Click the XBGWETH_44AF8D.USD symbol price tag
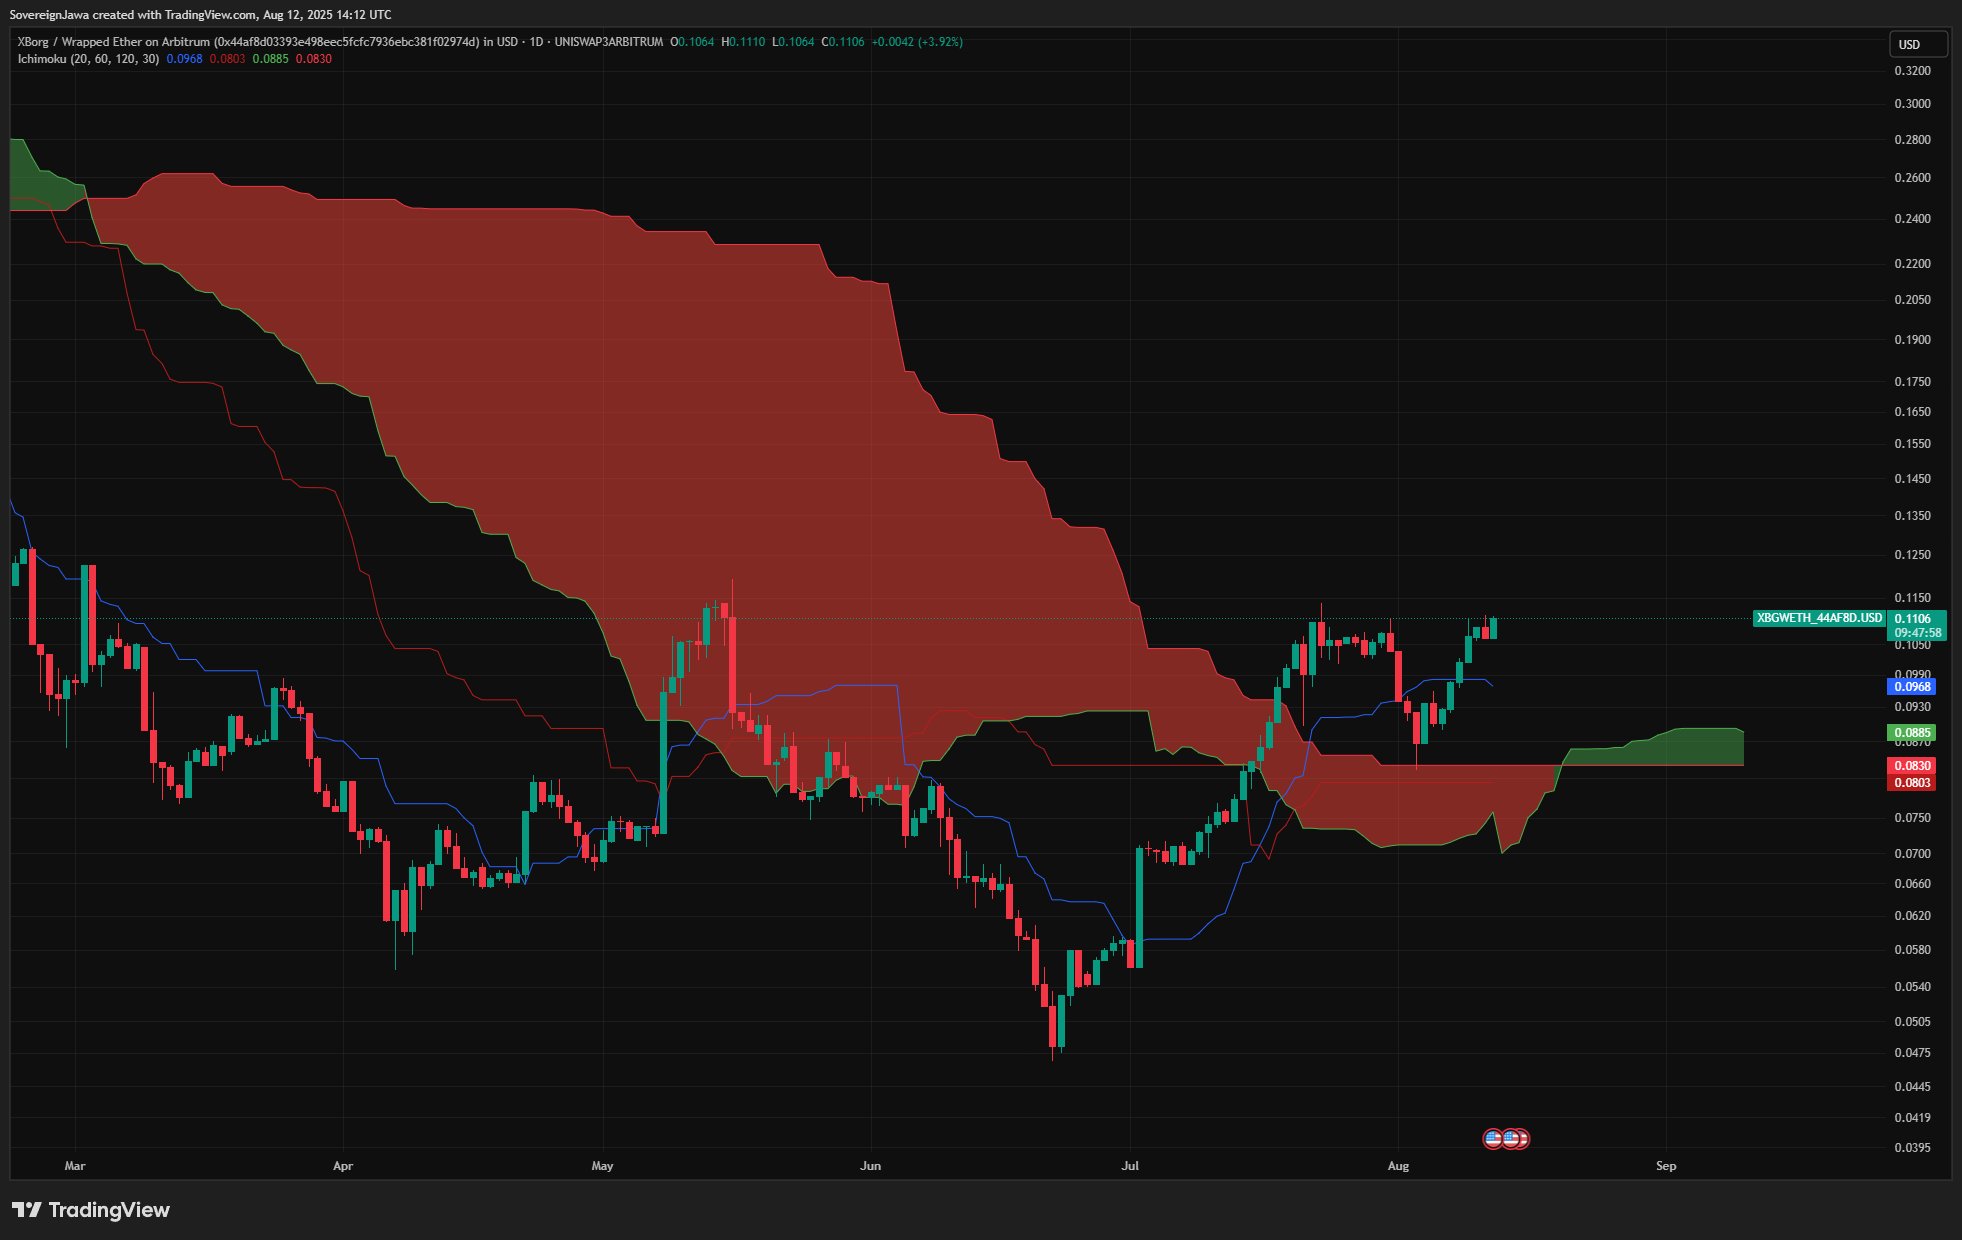The image size is (1962, 1240). tap(1819, 618)
